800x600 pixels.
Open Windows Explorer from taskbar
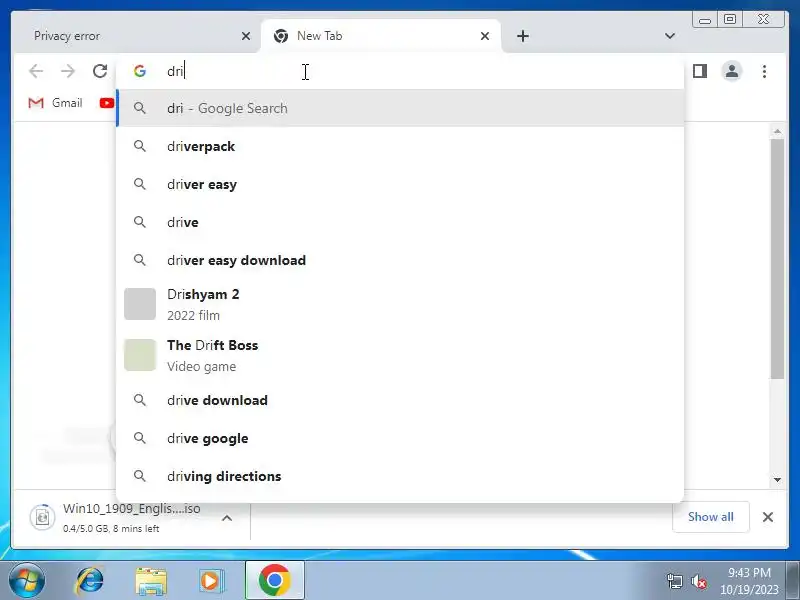(151, 582)
